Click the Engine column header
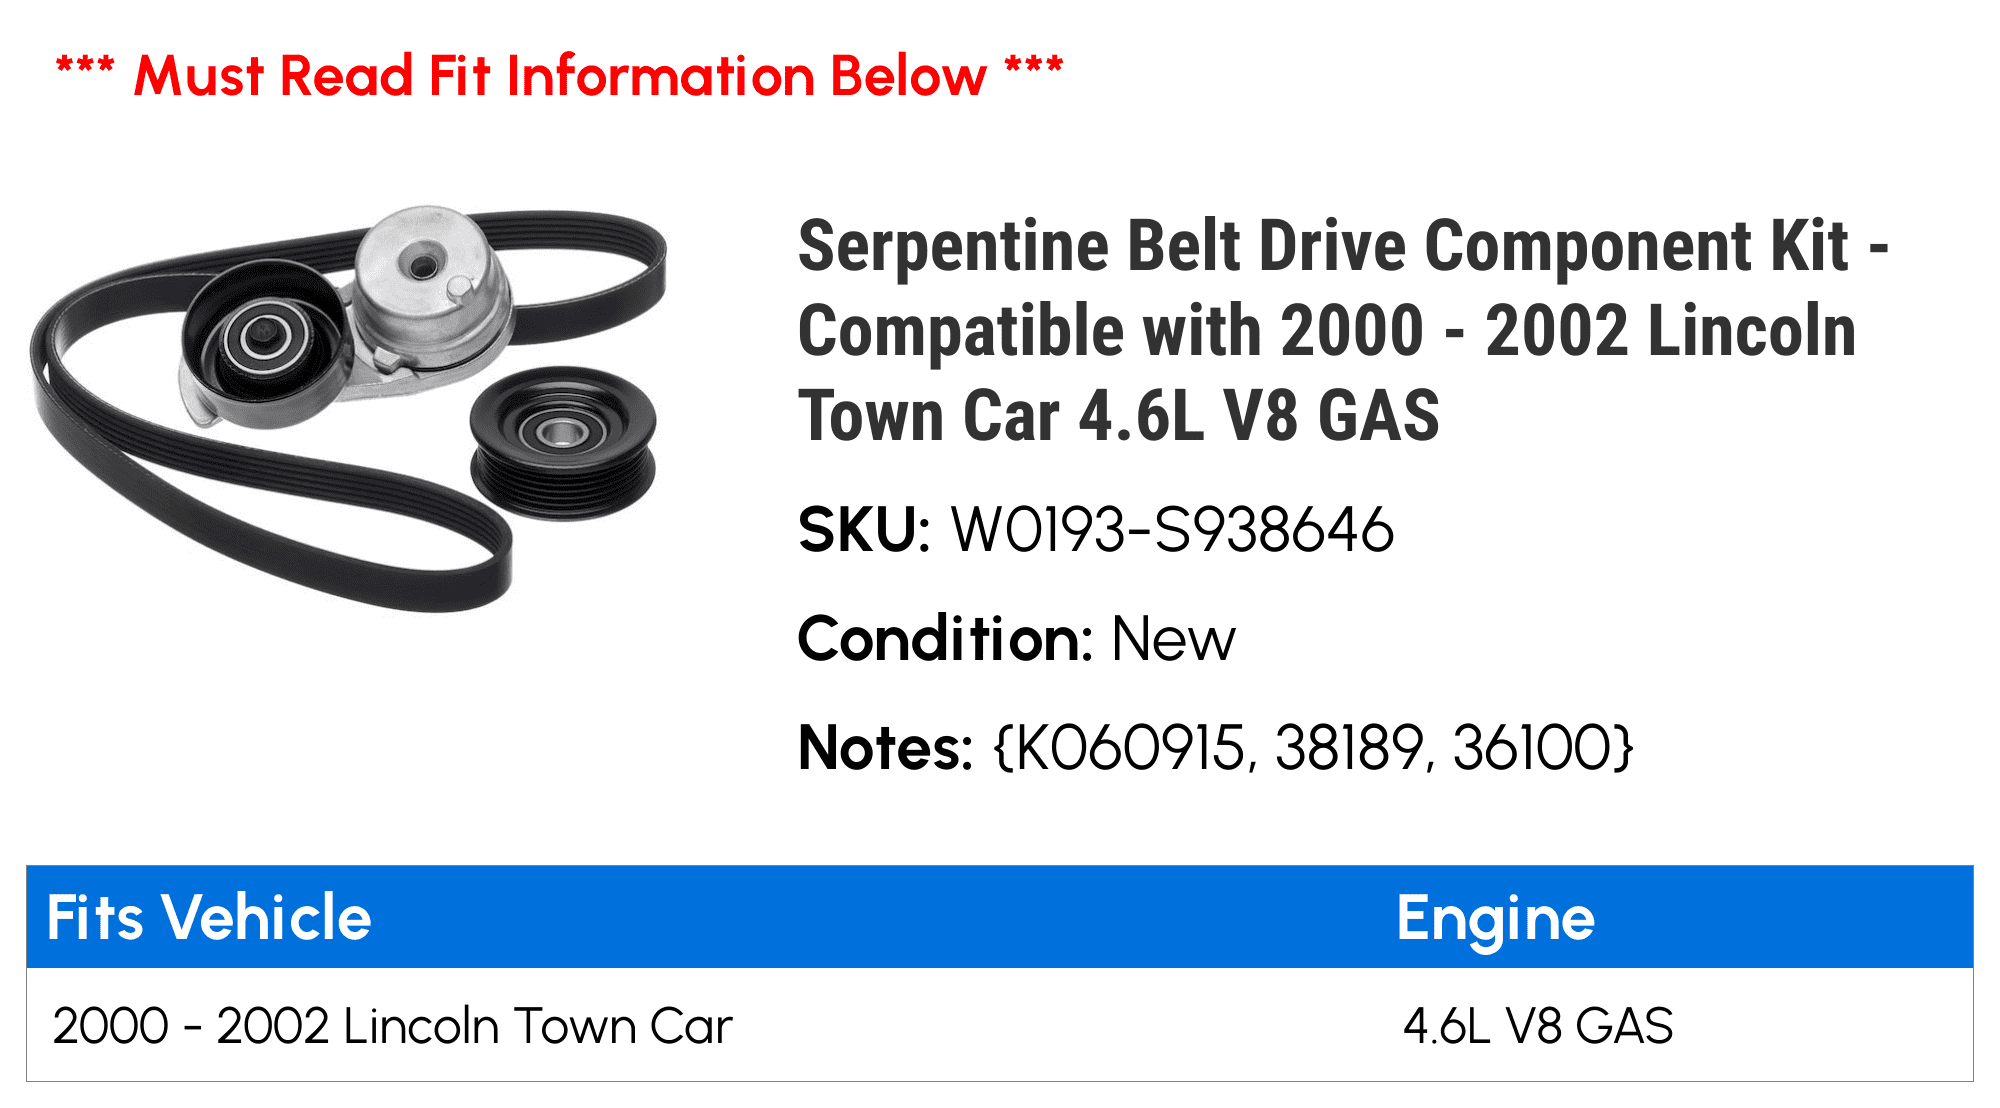2000x1108 pixels. click(1495, 917)
